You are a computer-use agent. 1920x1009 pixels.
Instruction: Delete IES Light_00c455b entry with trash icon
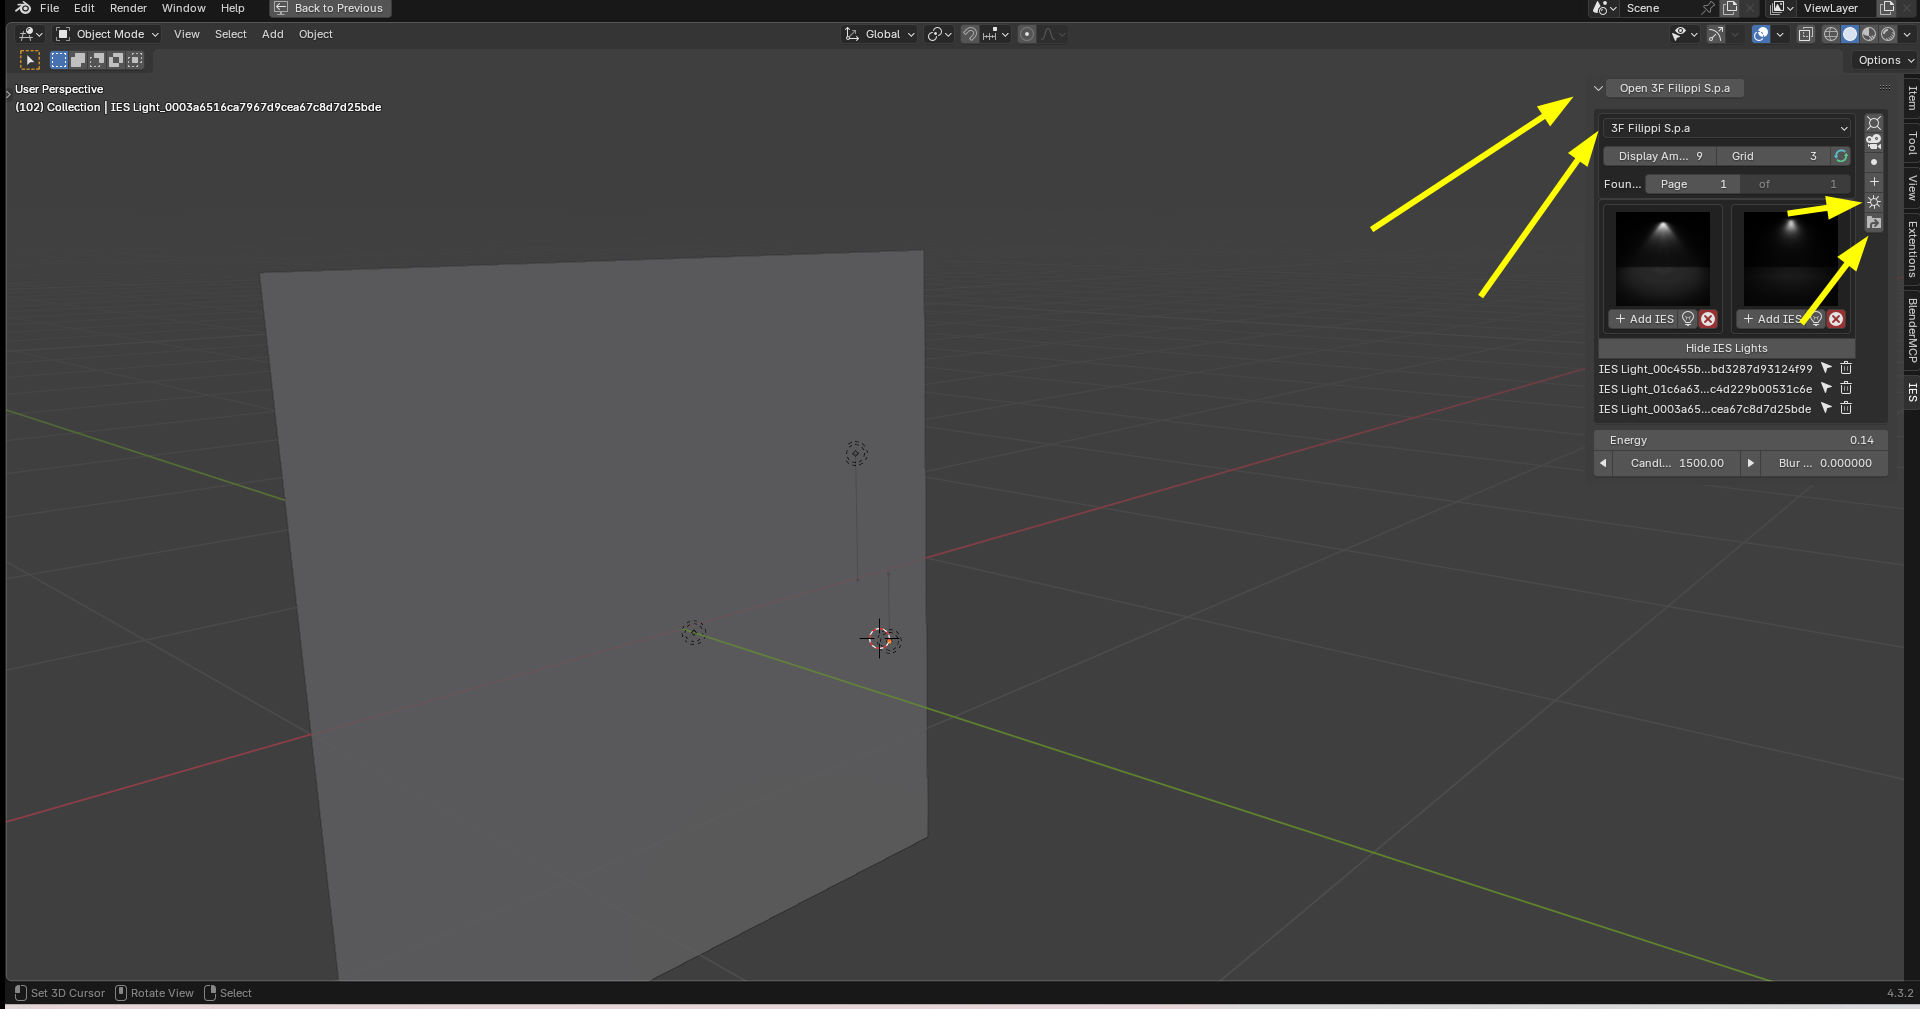pos(1846,368)
